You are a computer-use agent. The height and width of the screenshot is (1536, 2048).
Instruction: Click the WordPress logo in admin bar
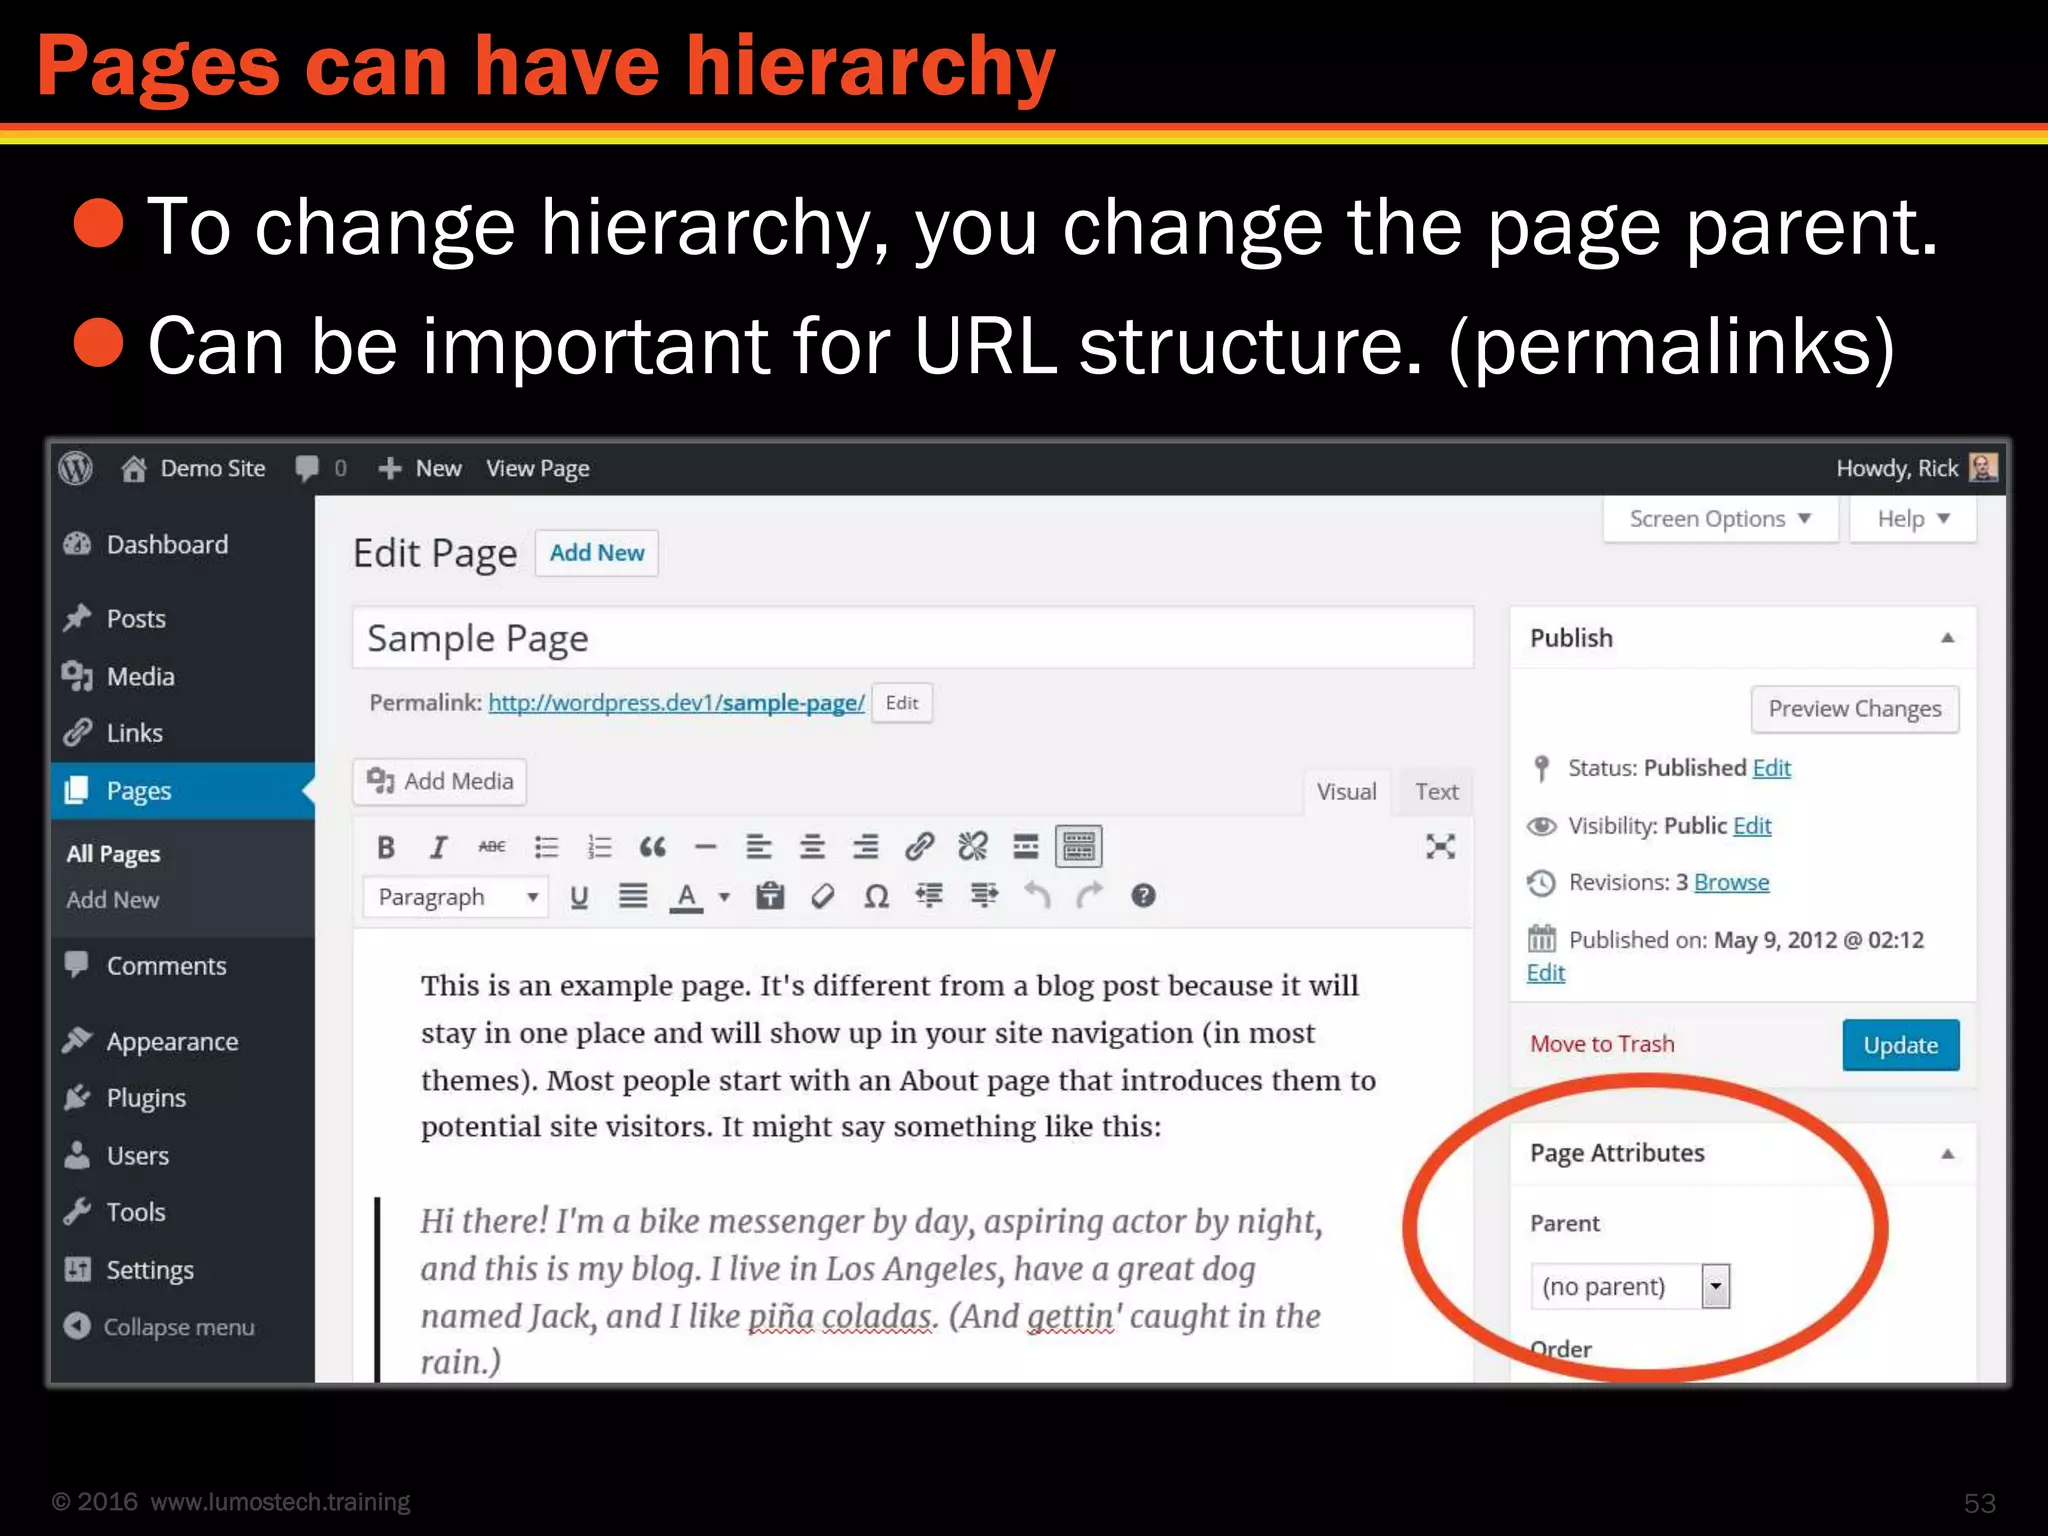point(76,468)
